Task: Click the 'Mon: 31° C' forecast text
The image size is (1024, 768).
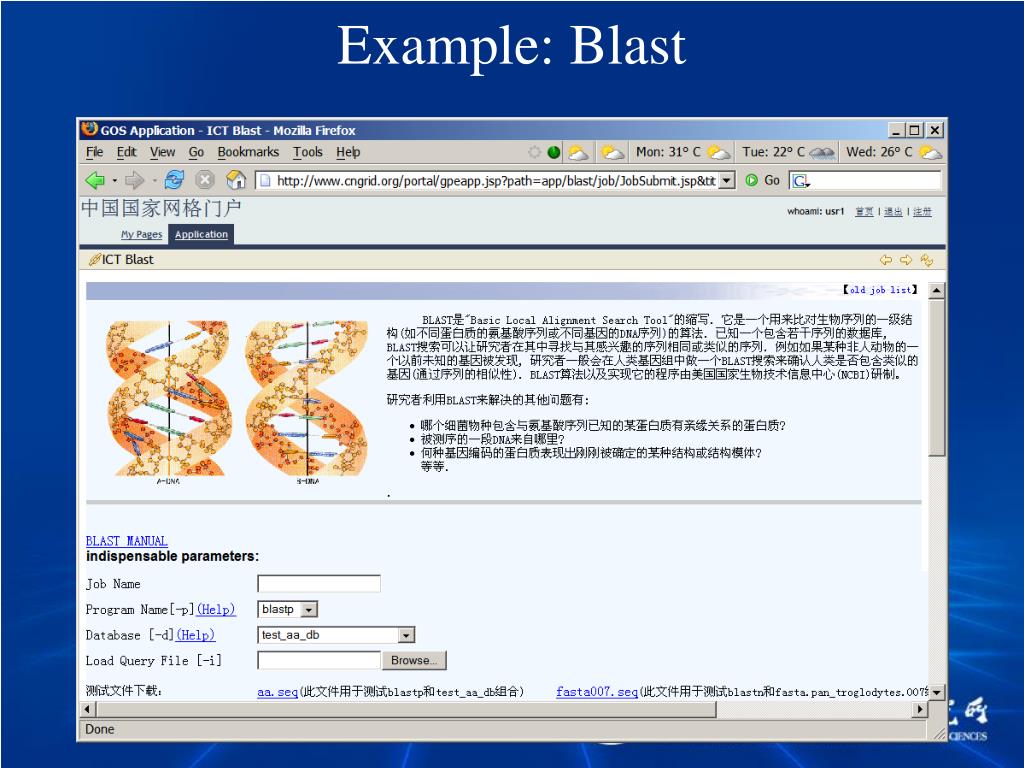Action: (x=668, y=152)
